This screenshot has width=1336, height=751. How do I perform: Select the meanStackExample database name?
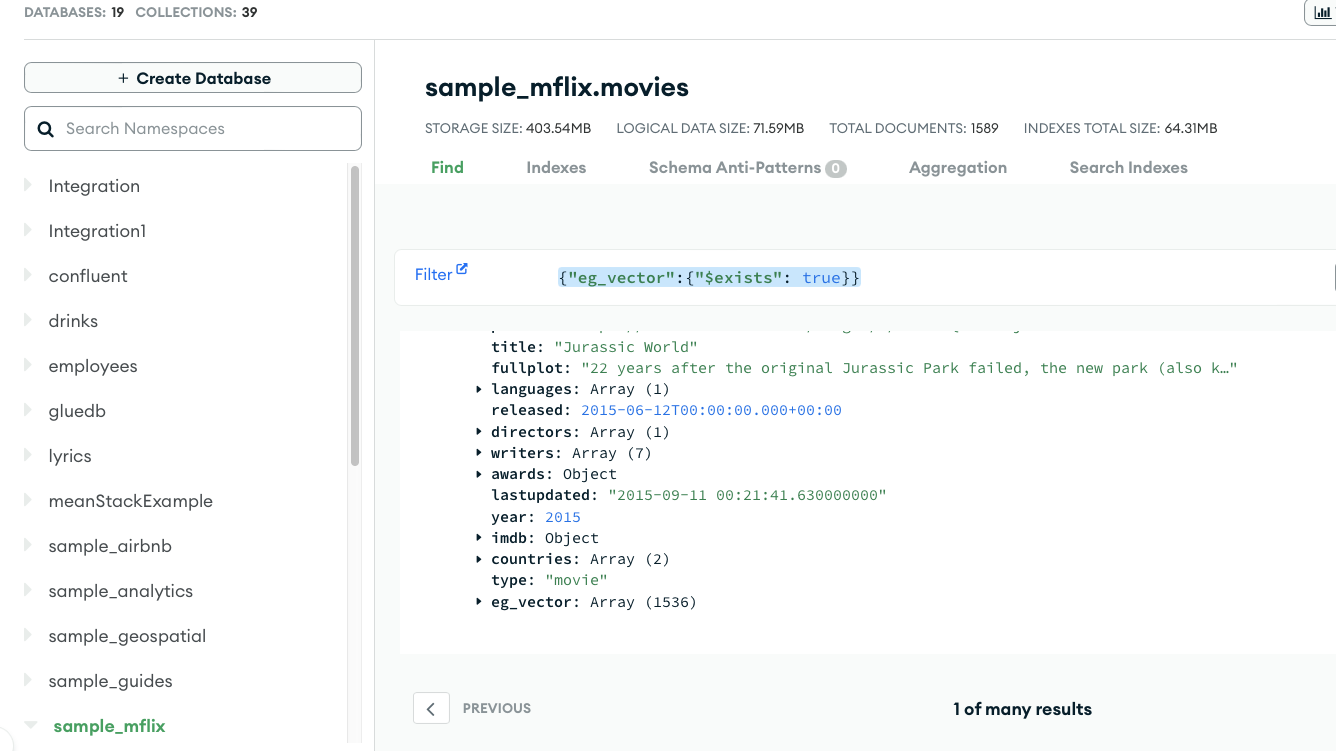[131, 501]
